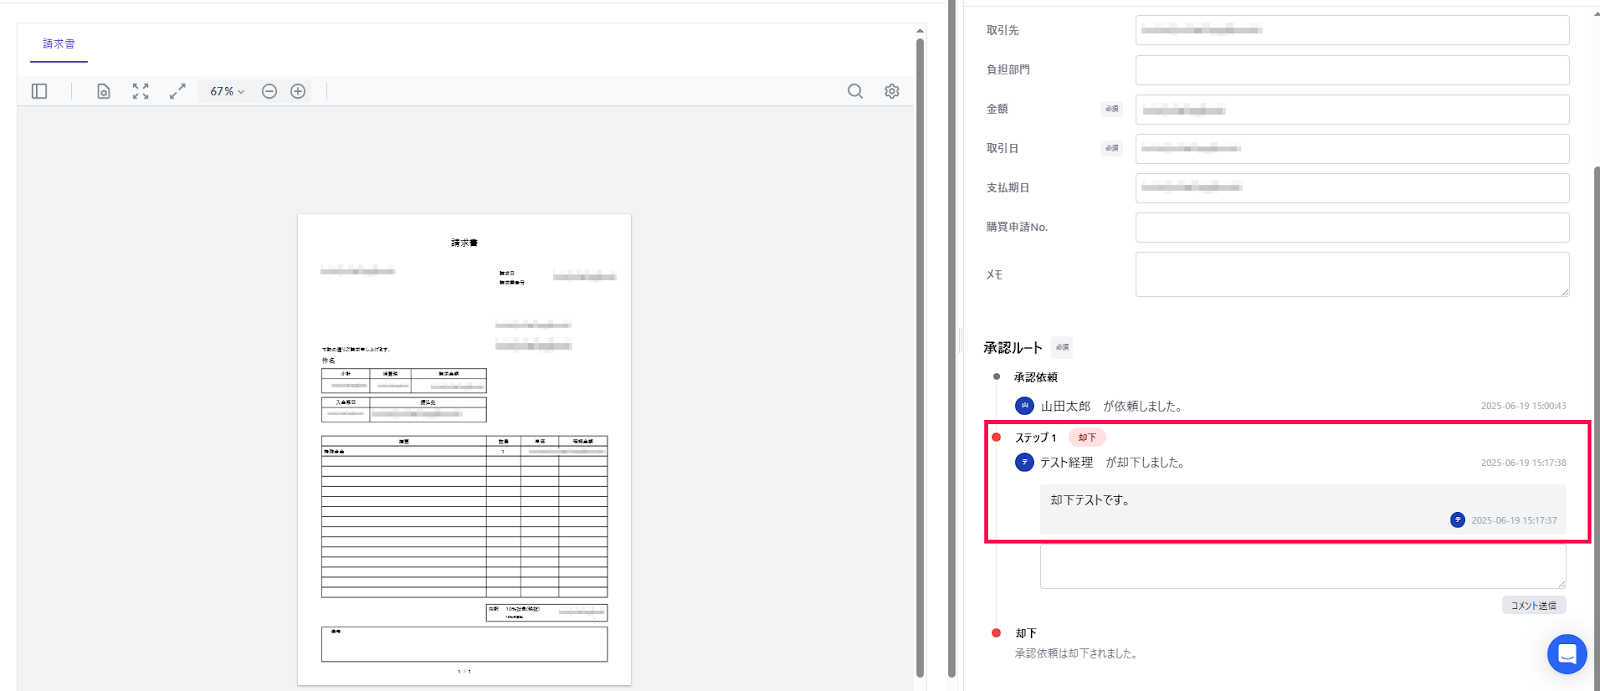Viewport: 1600px width, 691px height.
Task: Click the 負担部門 input field
Action: pyautogui.click(x=1352, y=70)
